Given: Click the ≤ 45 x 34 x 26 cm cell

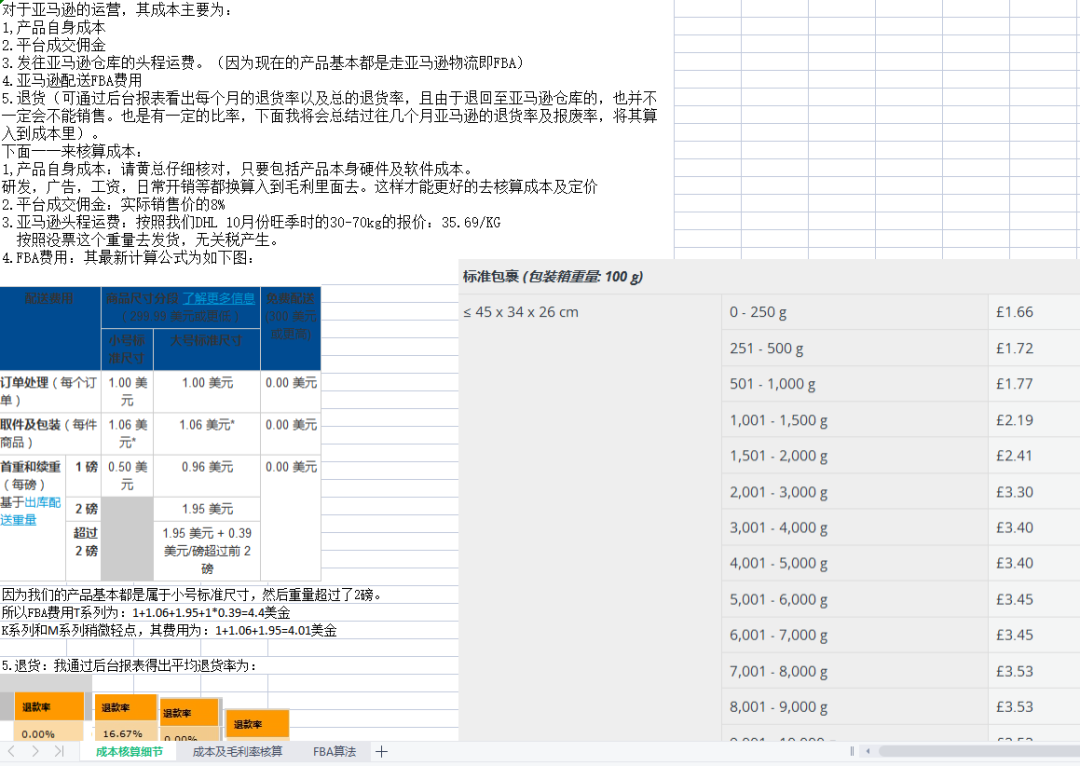Looking at the screenshot, I should pyautogui.click(x=521, y=312).
